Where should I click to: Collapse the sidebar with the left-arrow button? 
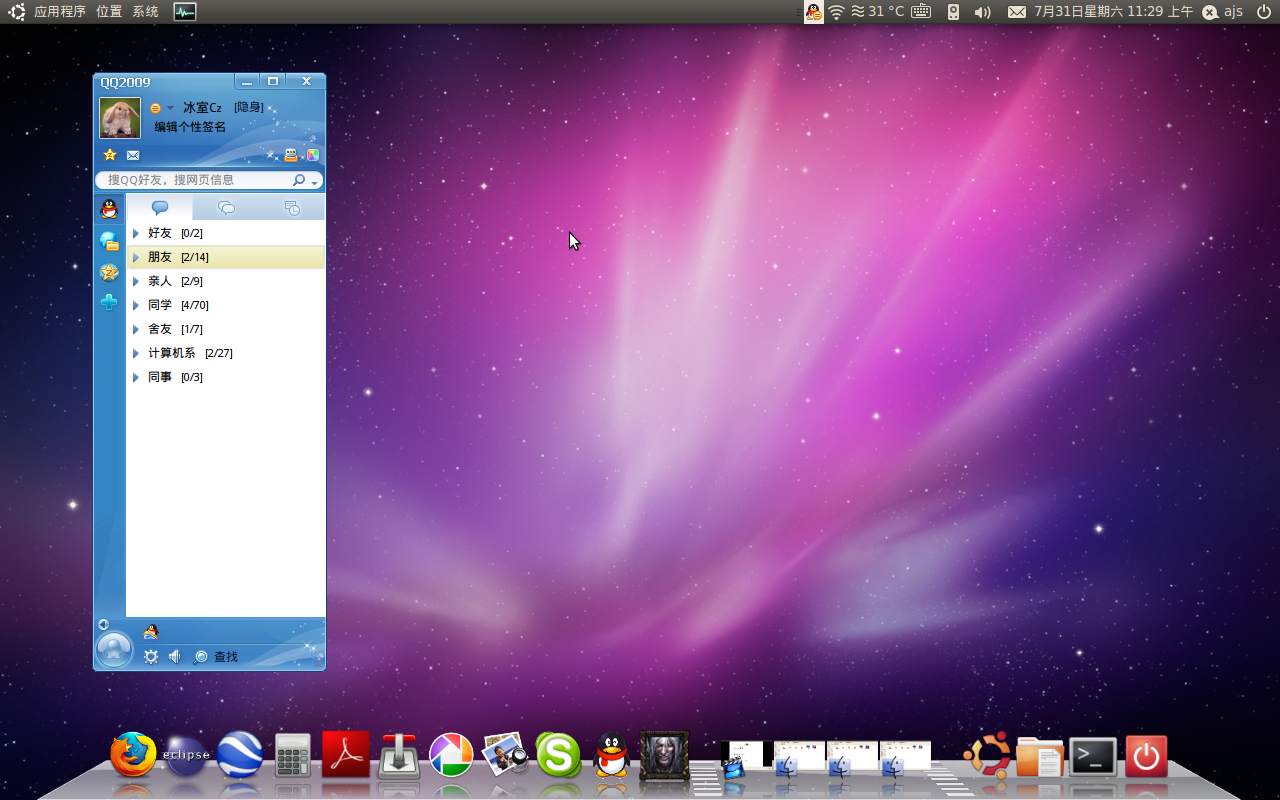103,624
